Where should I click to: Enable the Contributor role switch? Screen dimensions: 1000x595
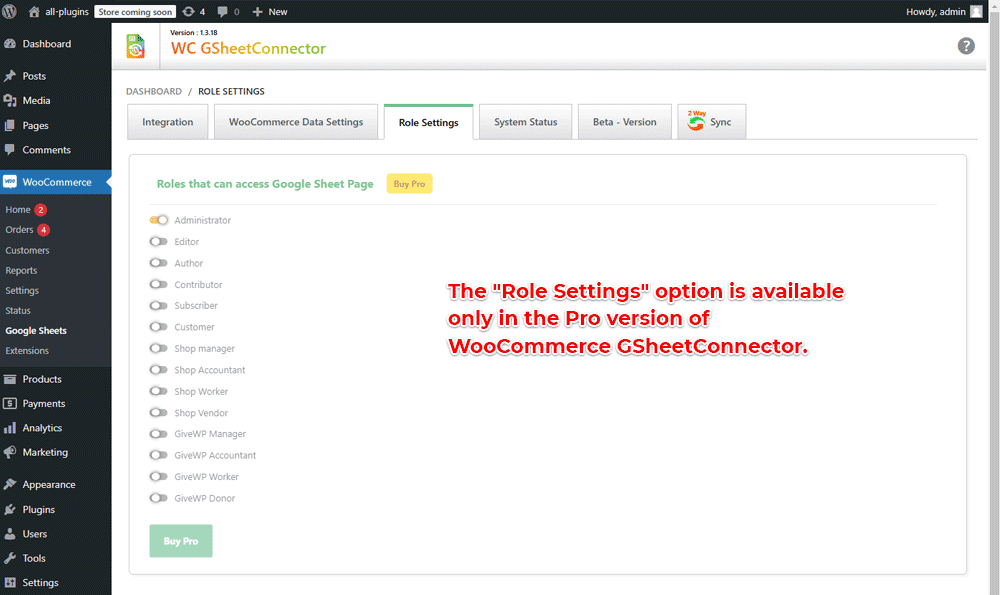click(x=159, y=284)
